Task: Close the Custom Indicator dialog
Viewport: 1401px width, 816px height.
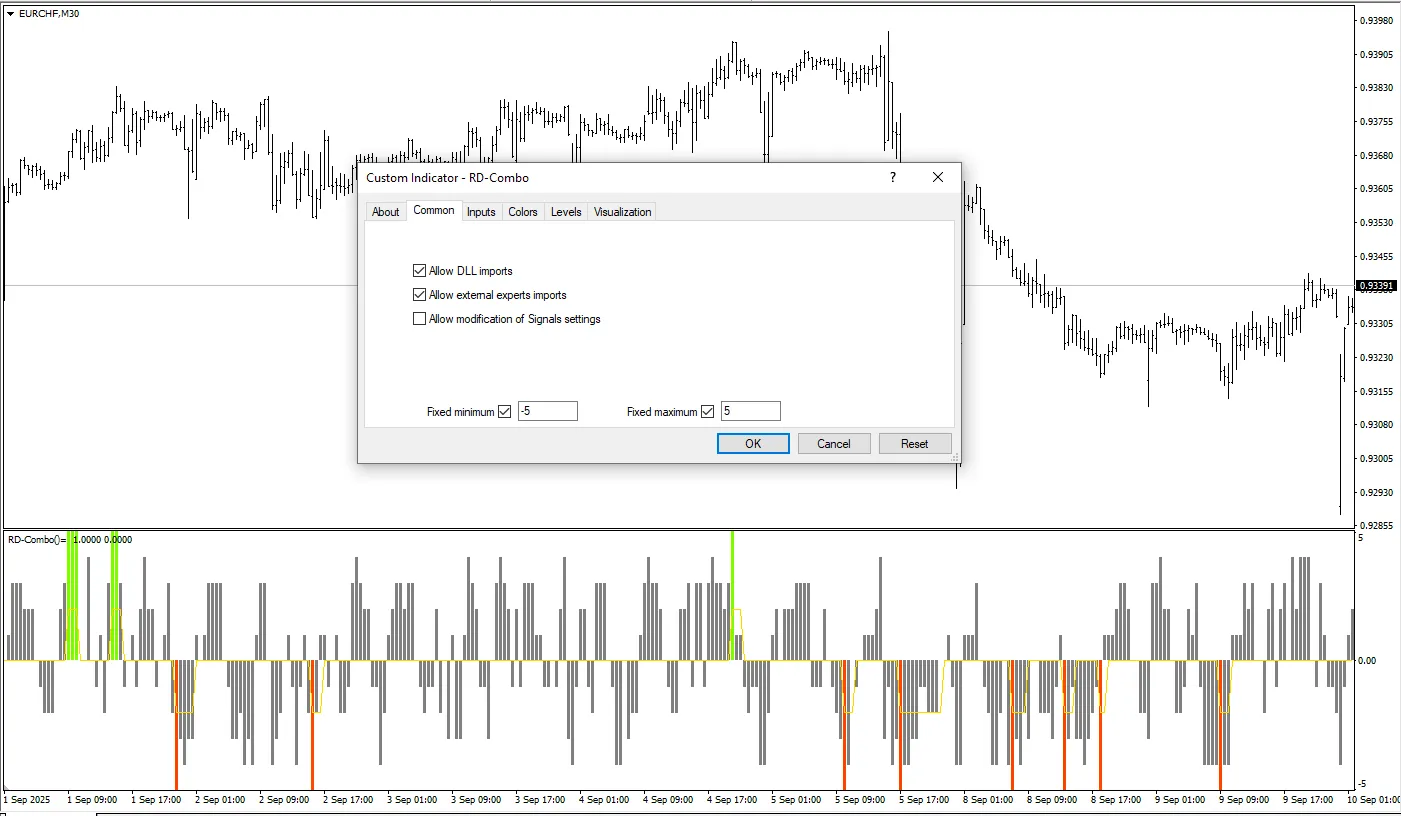Action: tap(938, 177)
